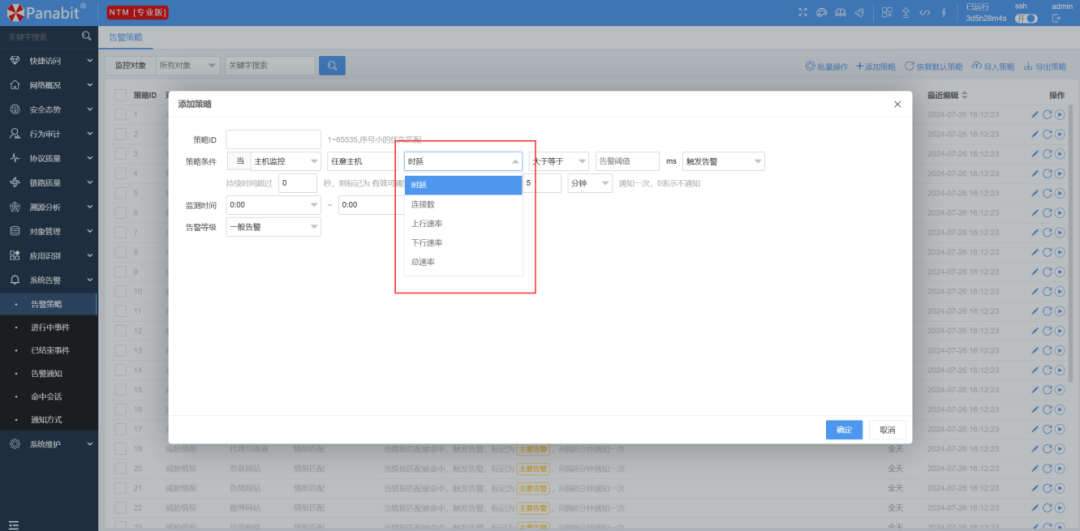Image resolution: width=1080 pixels, height=531 pixels.
Task: Click the edit pencil icon in first table row
Action: pyautogui.click(x=1035, y=114)
